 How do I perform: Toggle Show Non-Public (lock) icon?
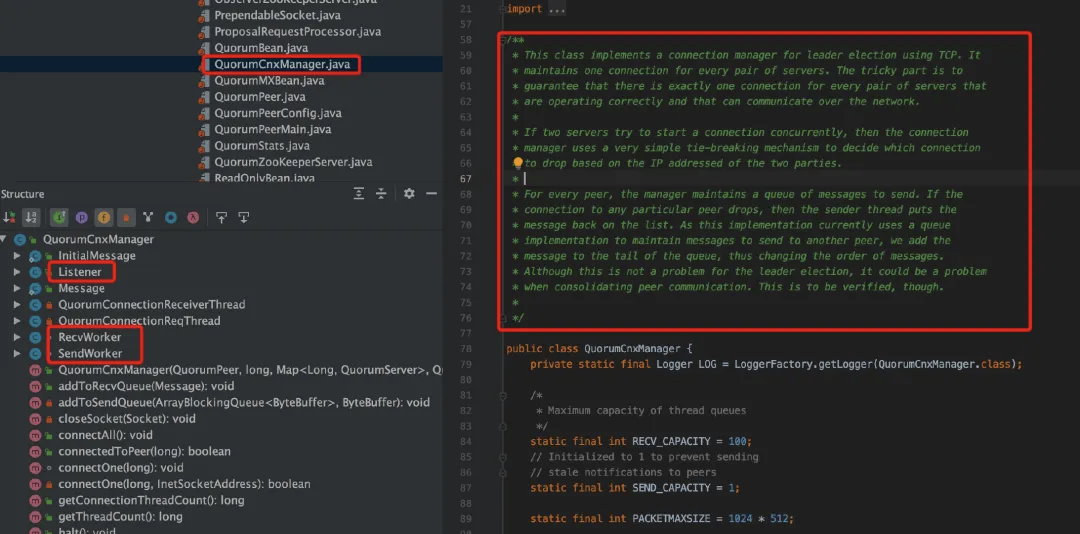pyautogui.click(x=126, y=217)
